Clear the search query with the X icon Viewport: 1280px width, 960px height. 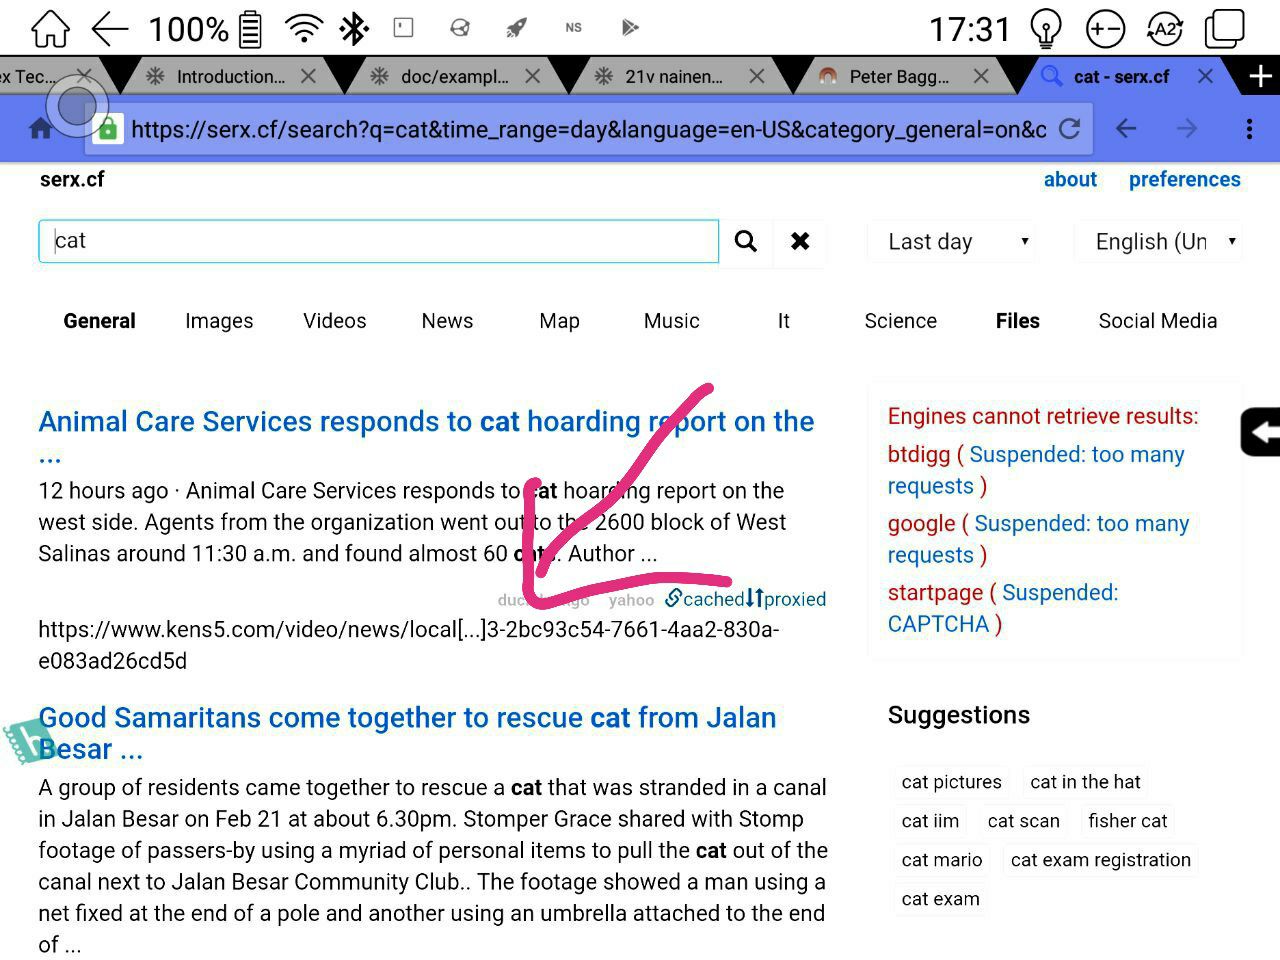(x=800, y=241)
